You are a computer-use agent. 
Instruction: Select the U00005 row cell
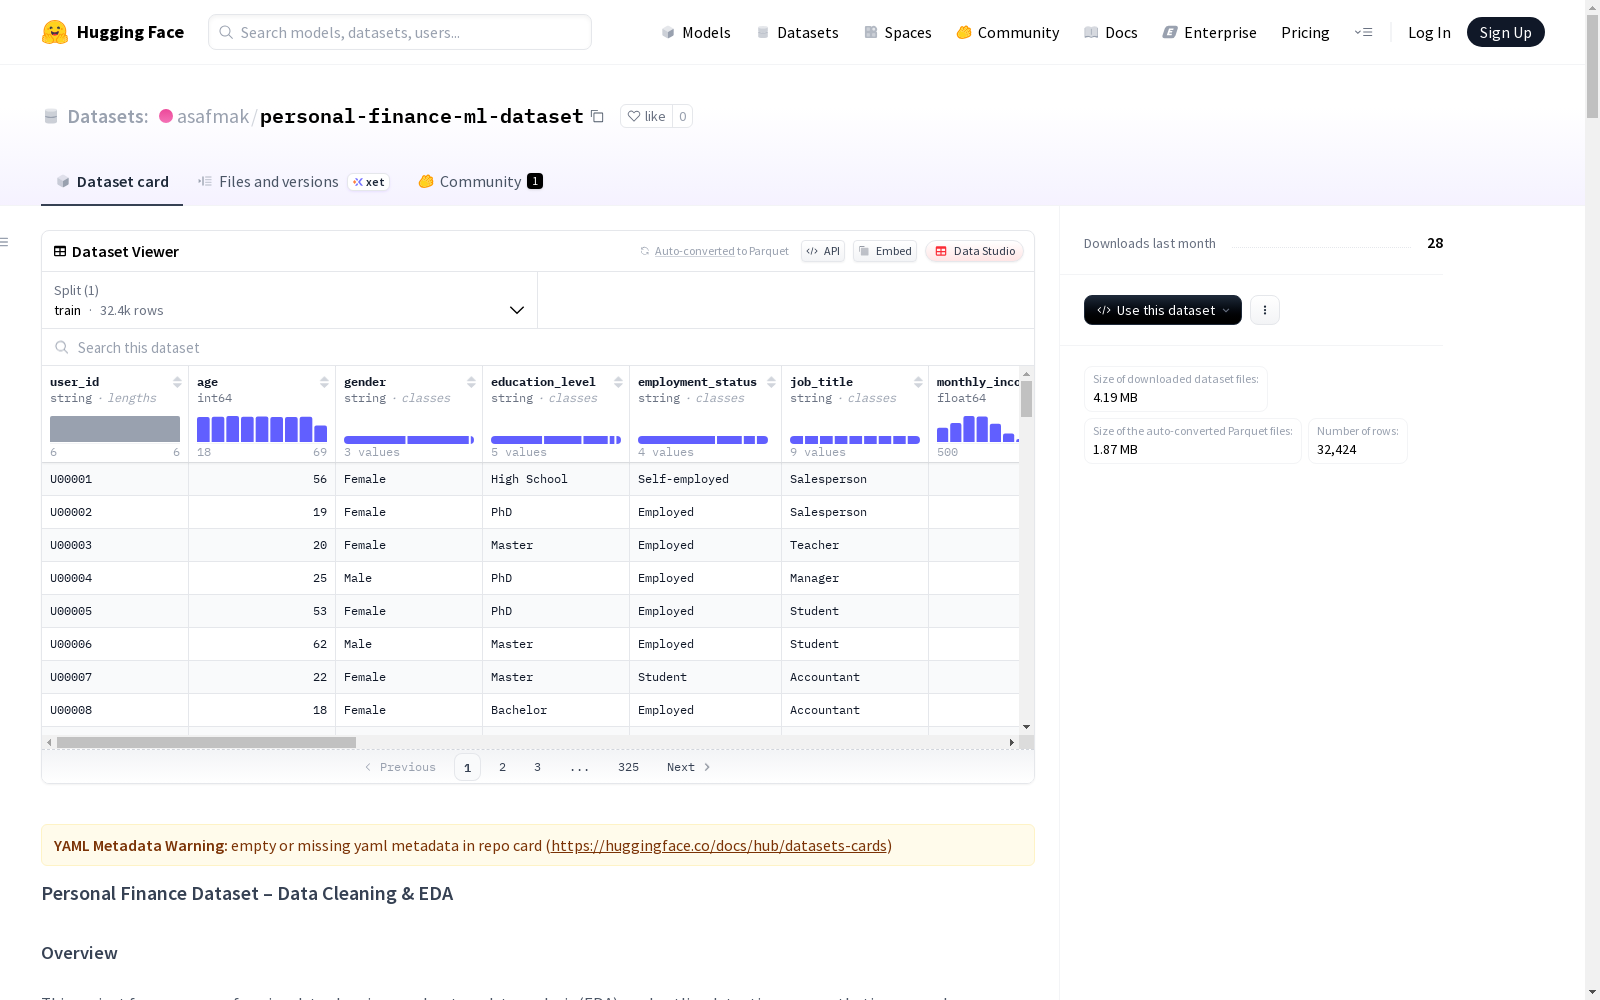(x=115, y=611)
